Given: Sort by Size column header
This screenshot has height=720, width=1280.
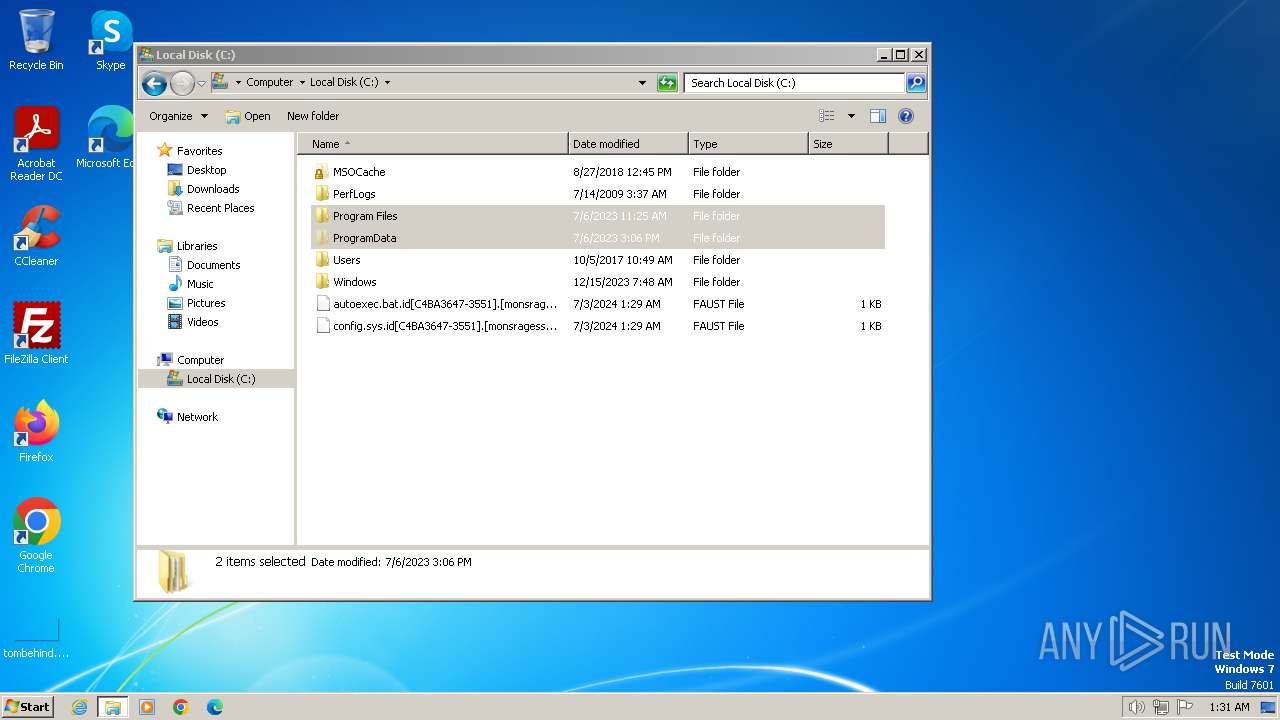Looking at the screenshot, I should coord(848,144).
